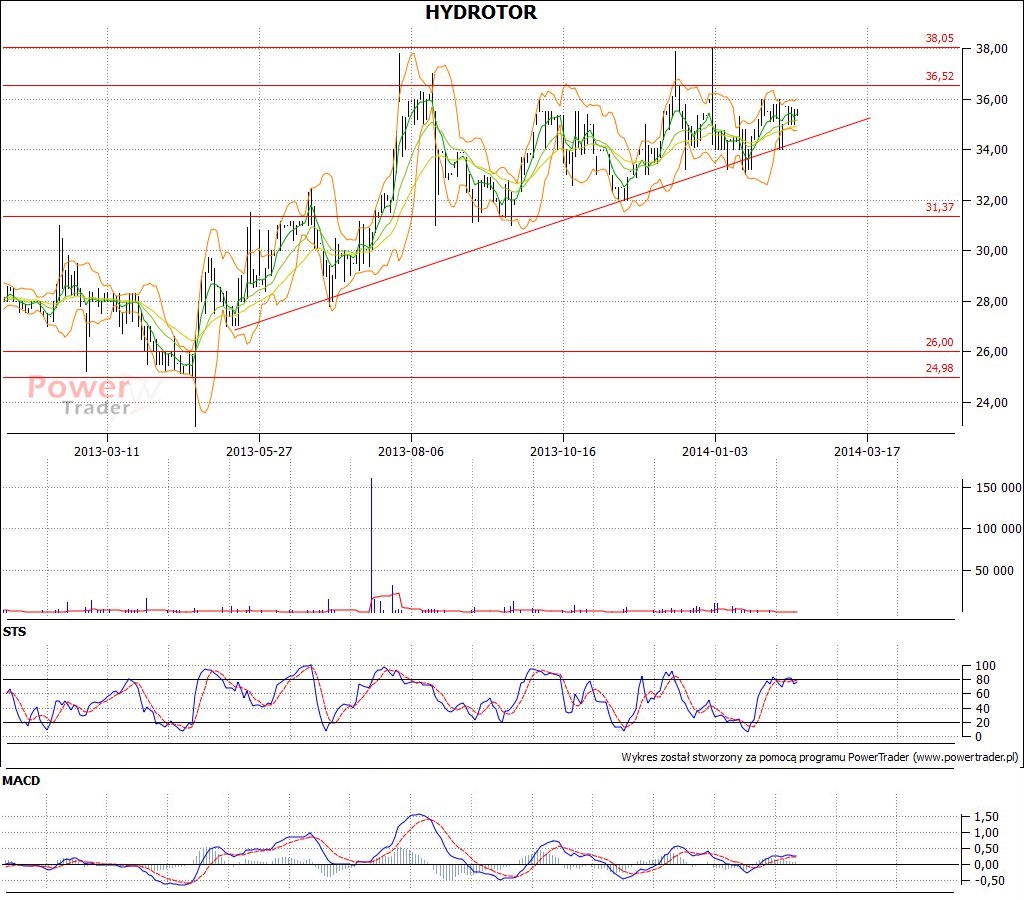The image size is (1024, 900).
Task: Click the 24,00 price axis value
Action: [x=991, y=403]
